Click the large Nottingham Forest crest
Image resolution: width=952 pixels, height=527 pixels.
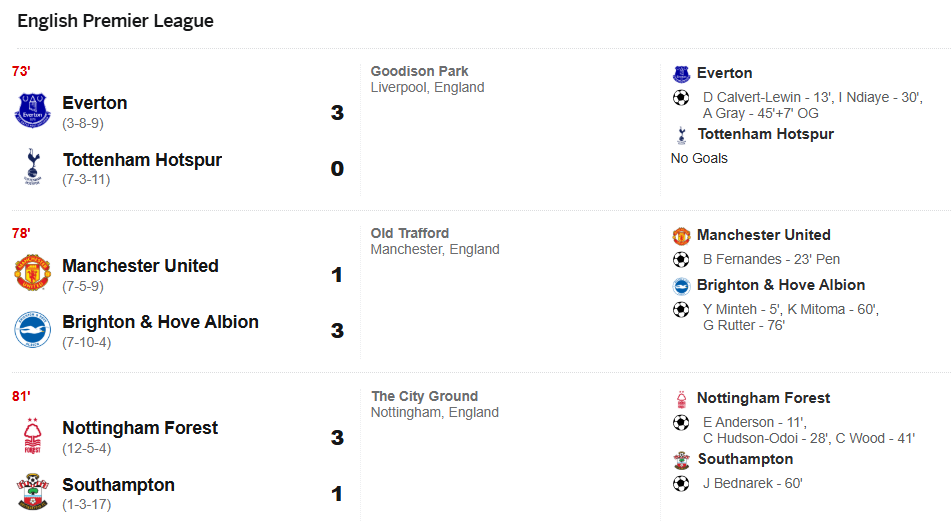pos(32,436)
